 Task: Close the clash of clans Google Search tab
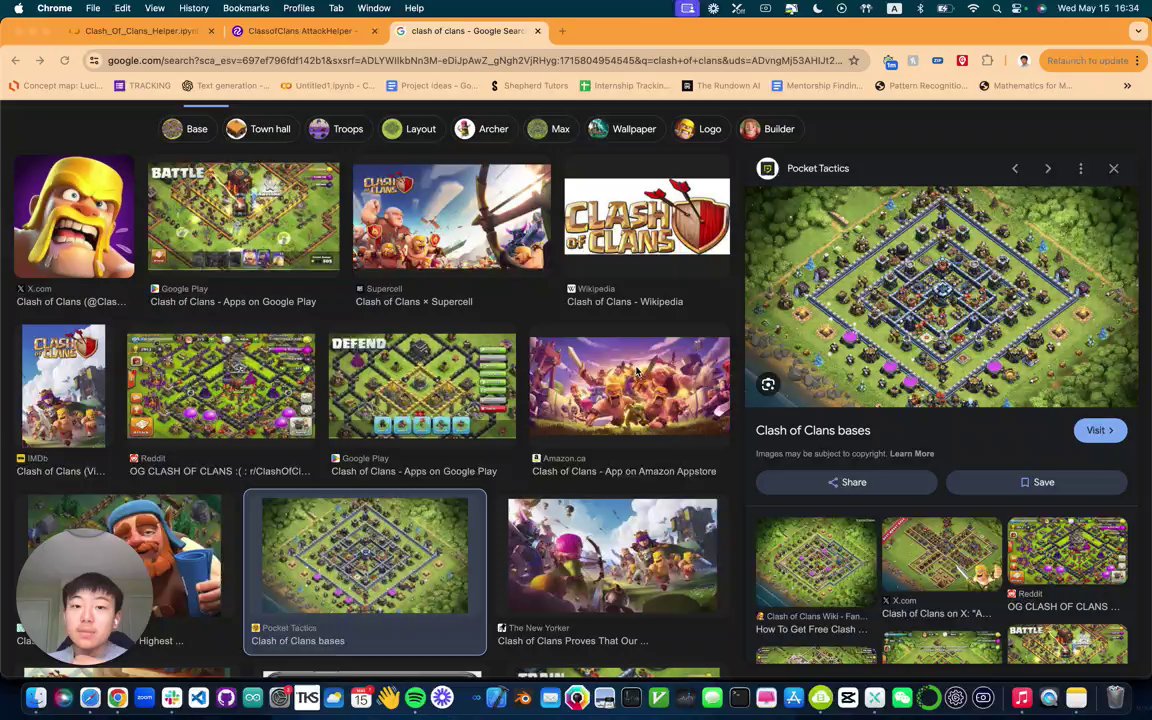click(x=538, y=31)
